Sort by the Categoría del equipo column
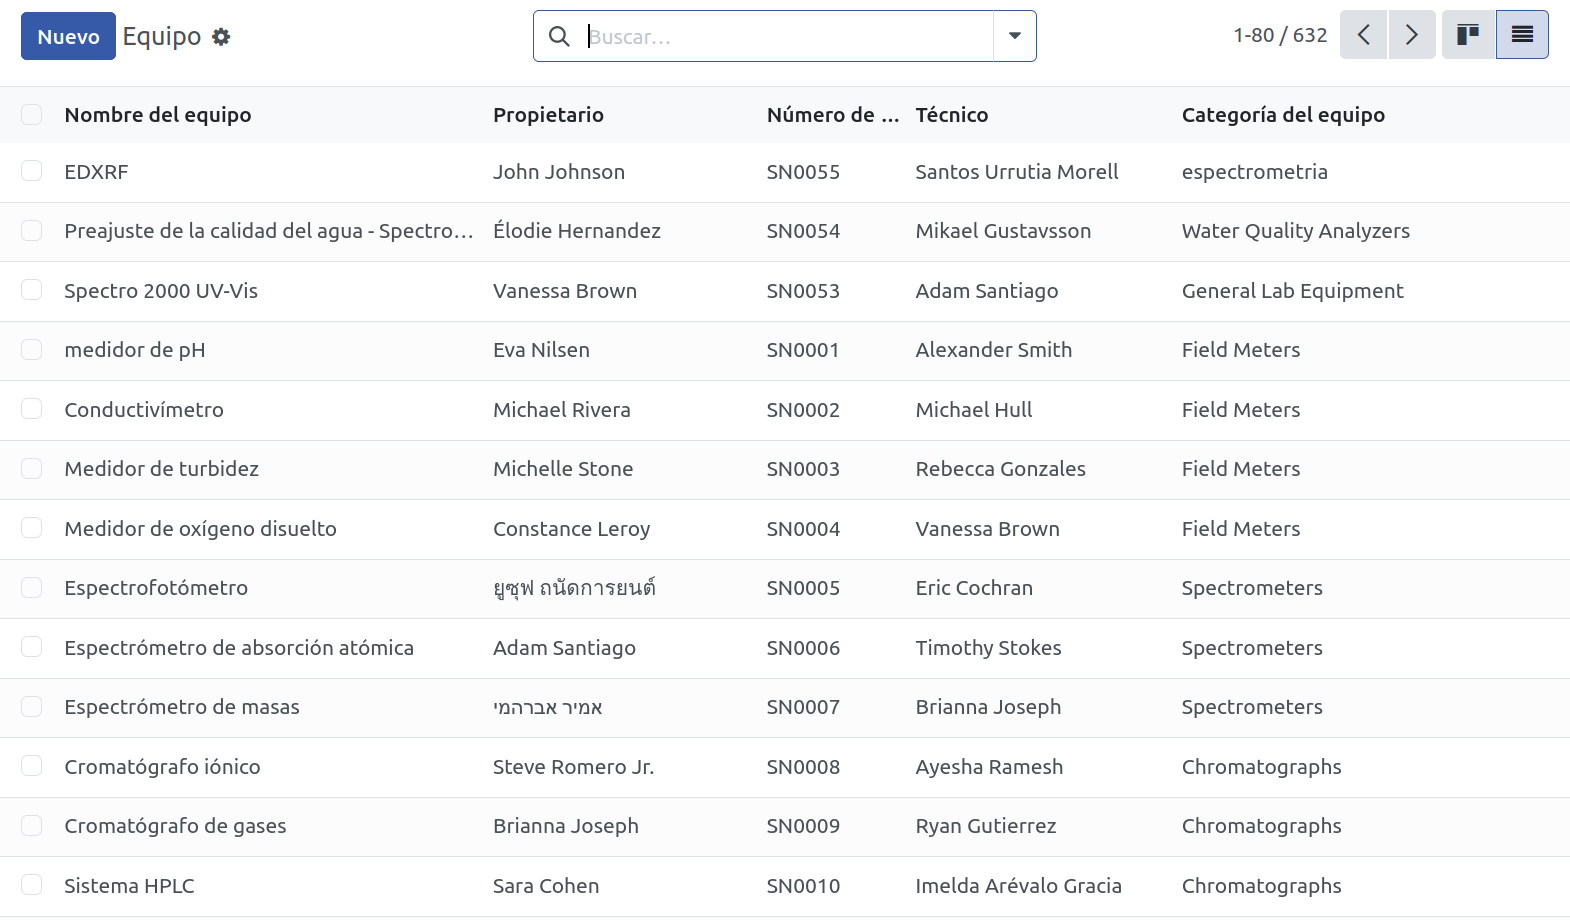 click(x=1283, y=115)
